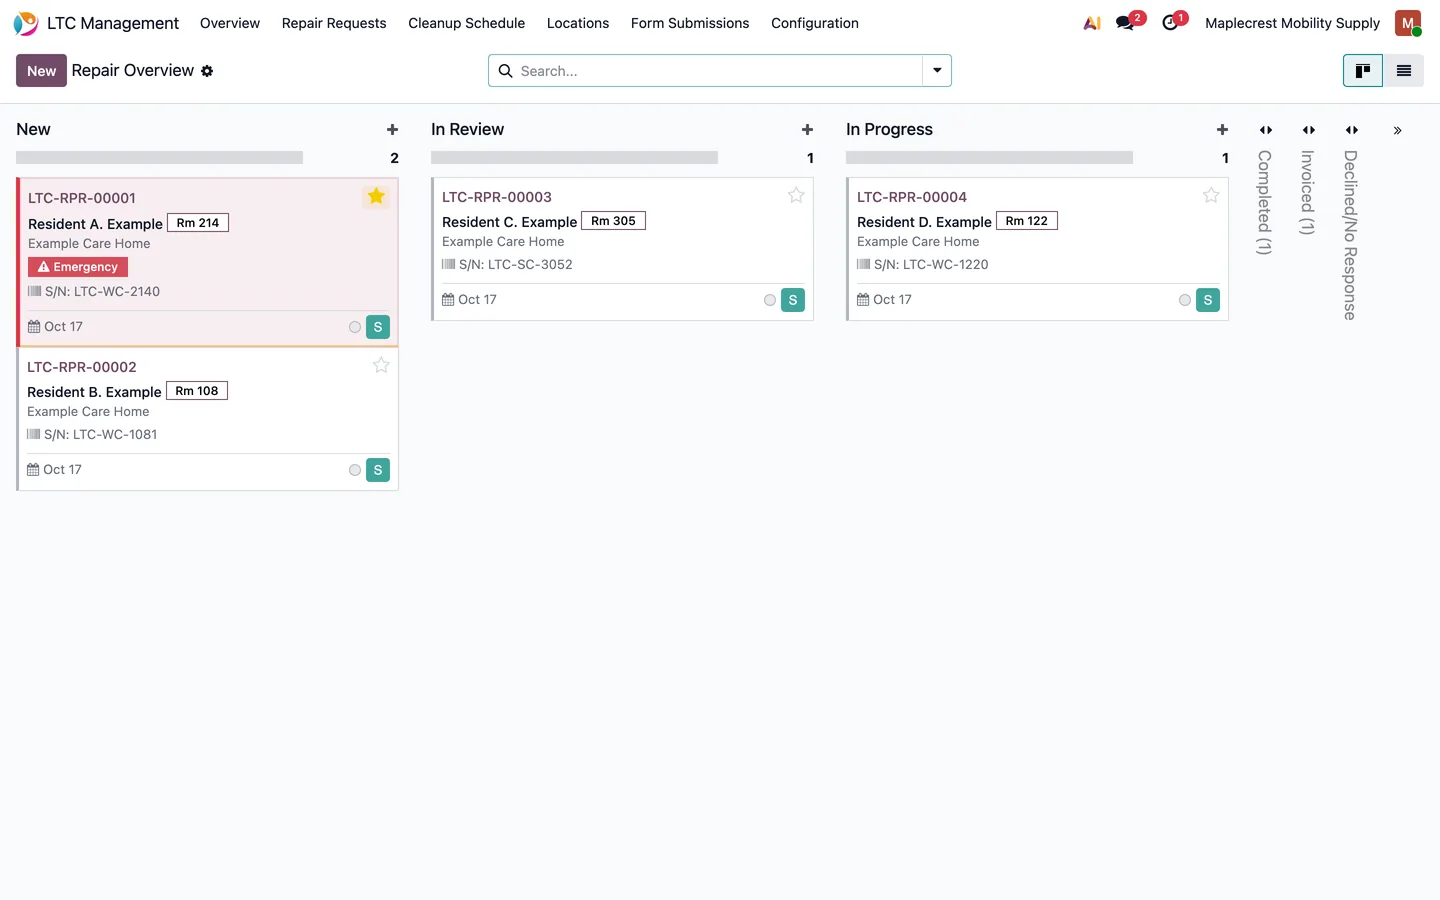Expand the folded Invoiced column

click(x=1309, y=130)
